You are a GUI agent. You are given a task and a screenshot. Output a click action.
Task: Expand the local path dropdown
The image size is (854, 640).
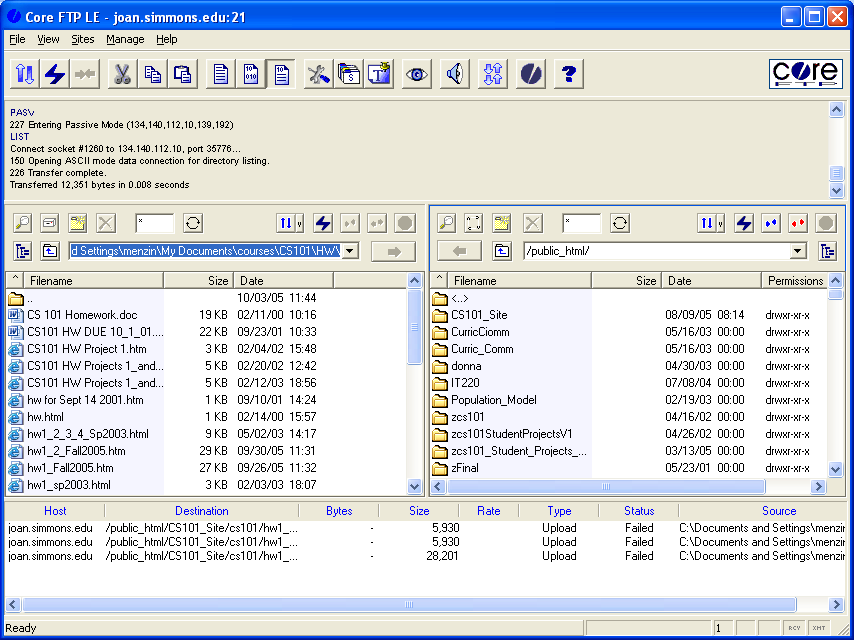pyautogui.click(x=349, y=251)
